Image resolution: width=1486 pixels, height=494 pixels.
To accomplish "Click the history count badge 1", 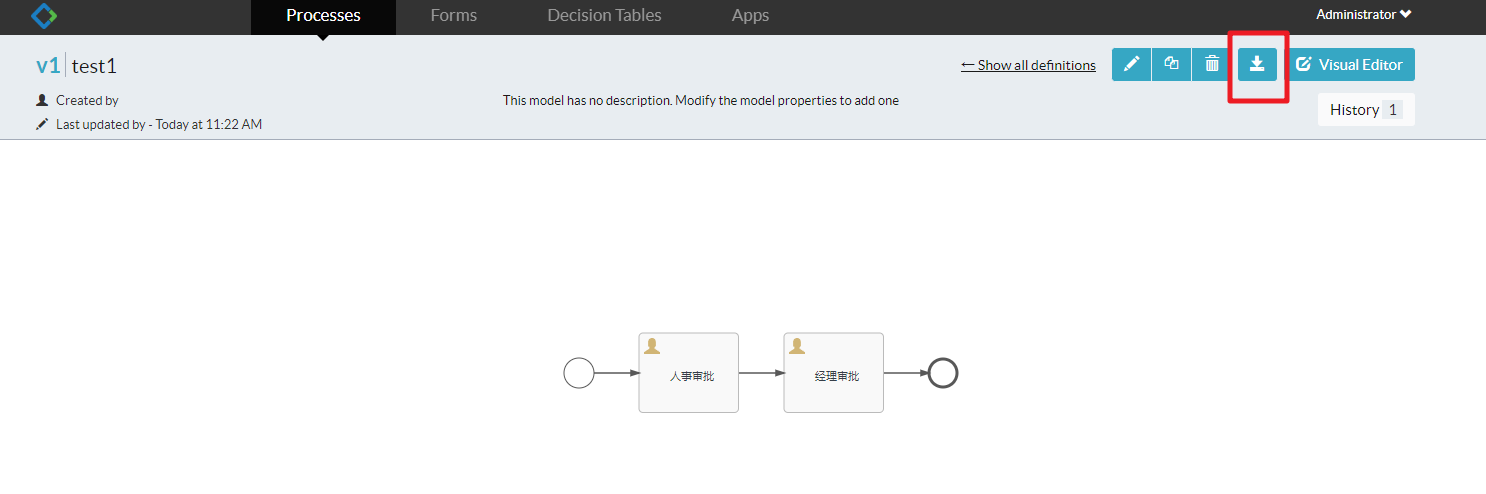I will (1393, 110).
